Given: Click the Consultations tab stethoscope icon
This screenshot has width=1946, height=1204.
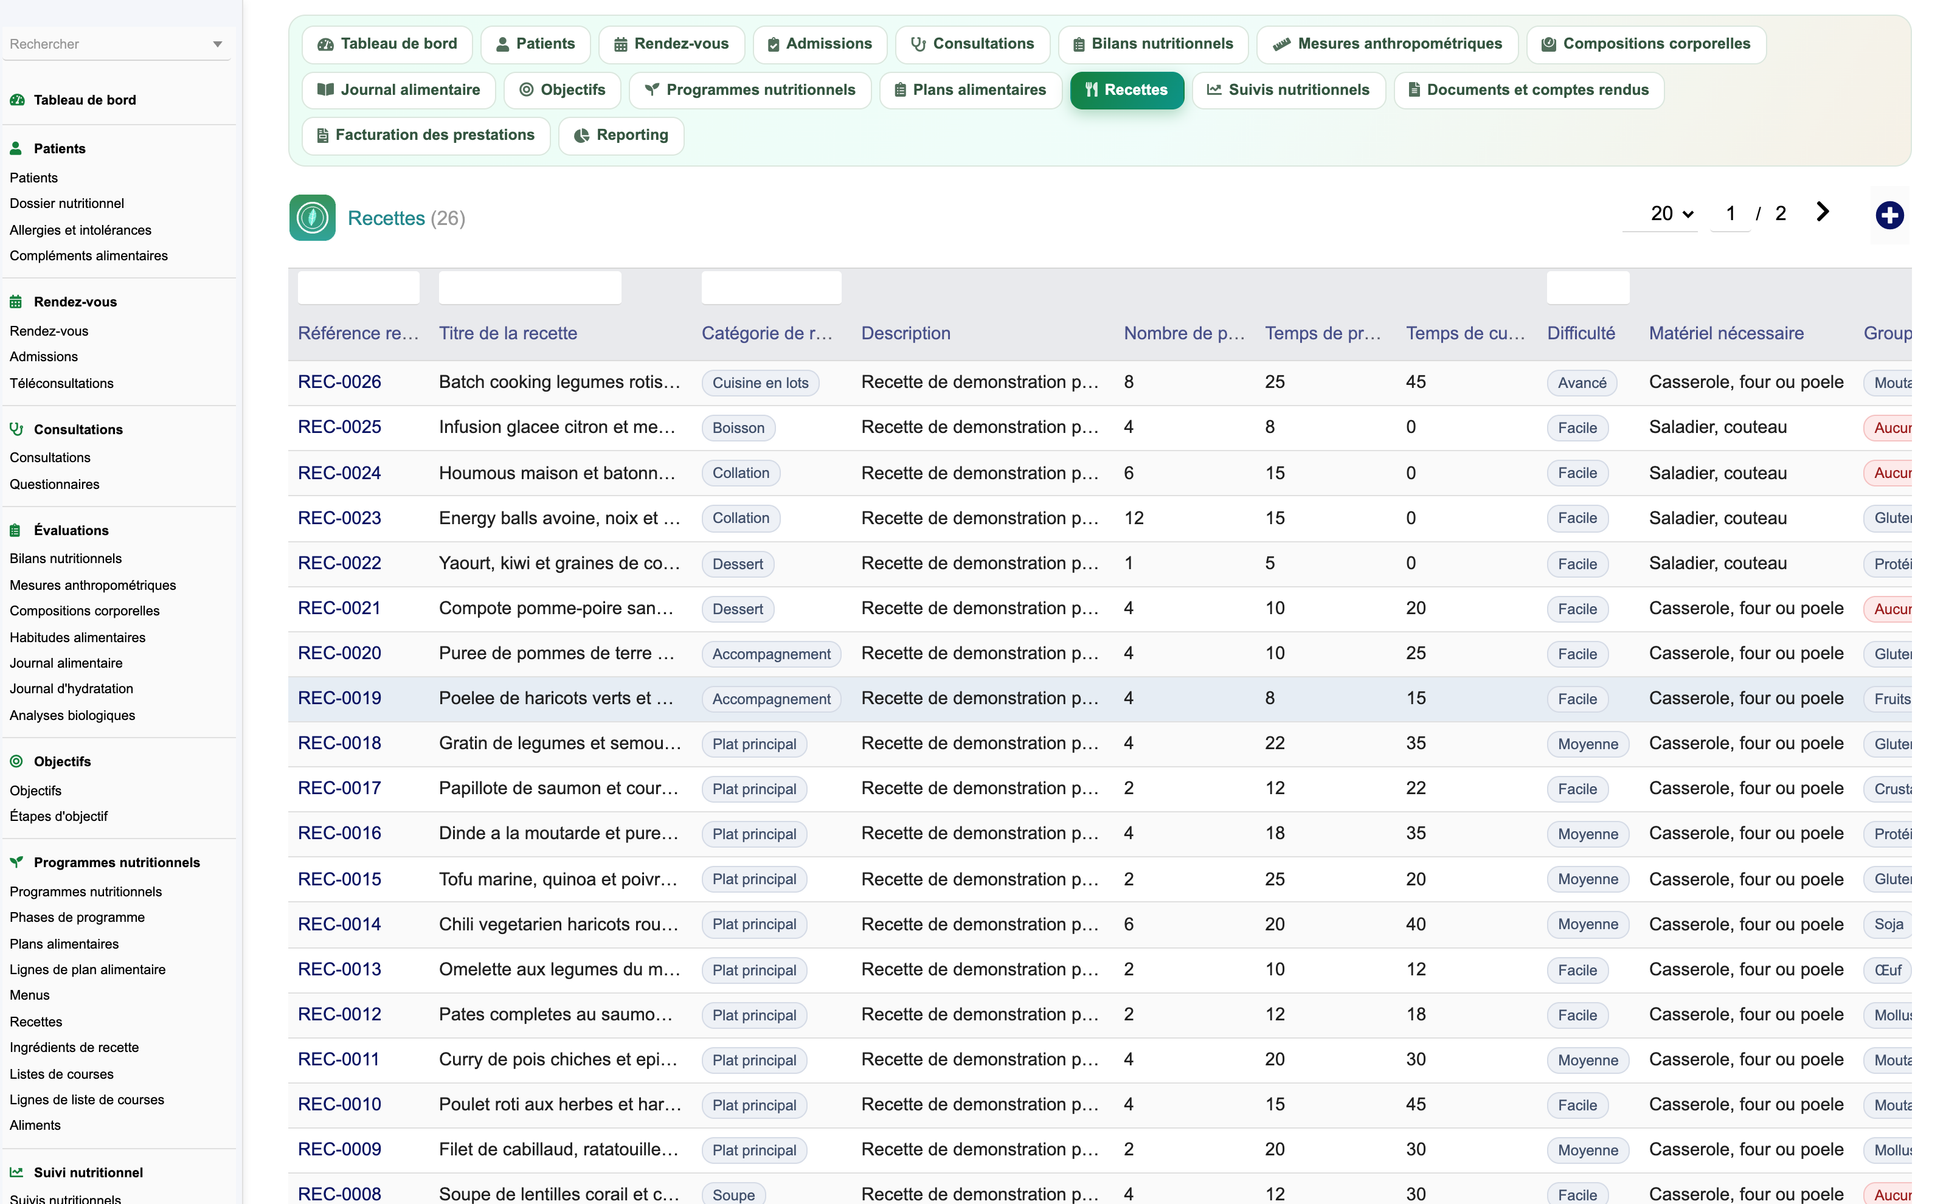Looking at the screenshot, I should point(918,44).
